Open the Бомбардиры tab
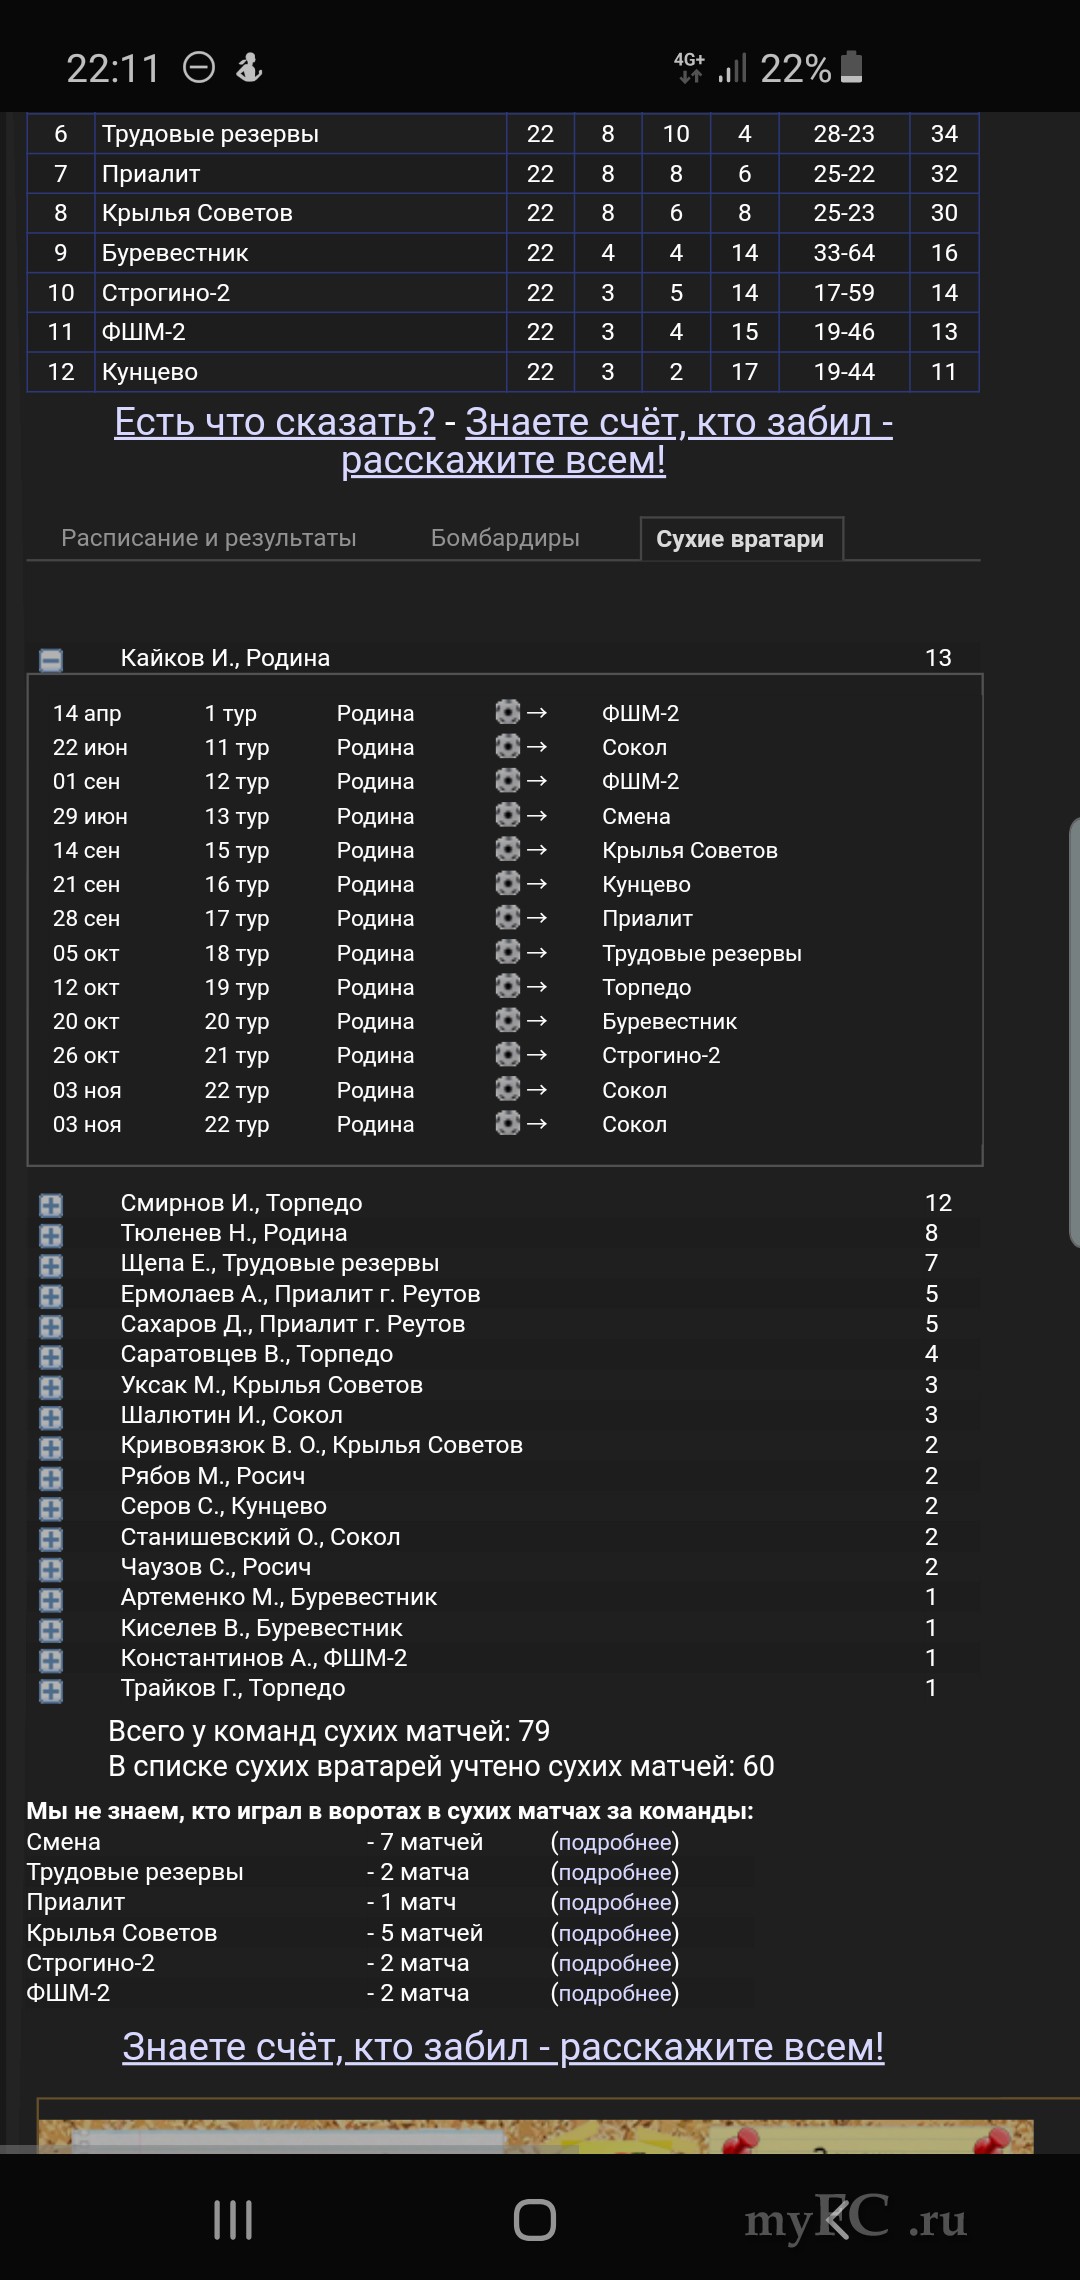The width and height of the screenshot is (1080, 2280). click(x=505, y=538)
